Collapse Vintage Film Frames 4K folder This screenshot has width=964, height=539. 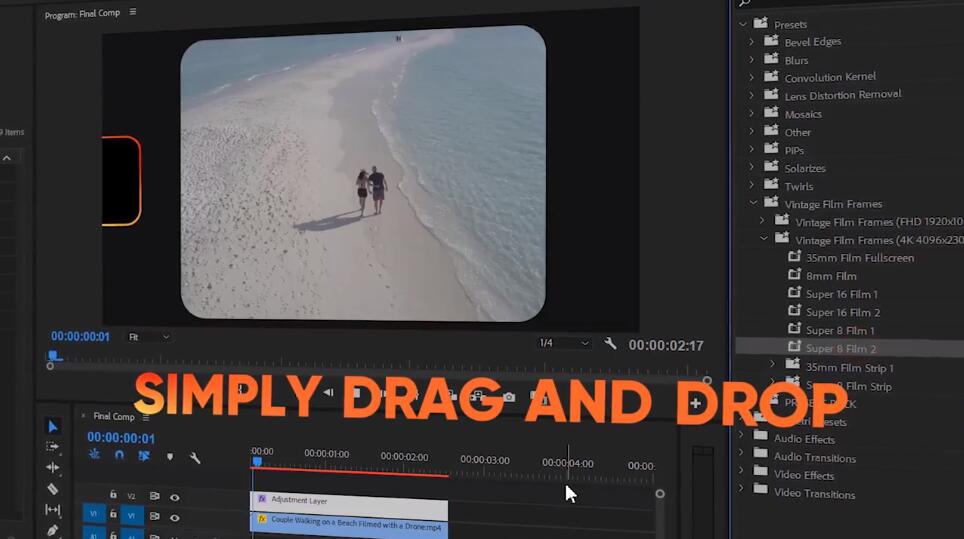pyautogui.click(x=764, y=238)
